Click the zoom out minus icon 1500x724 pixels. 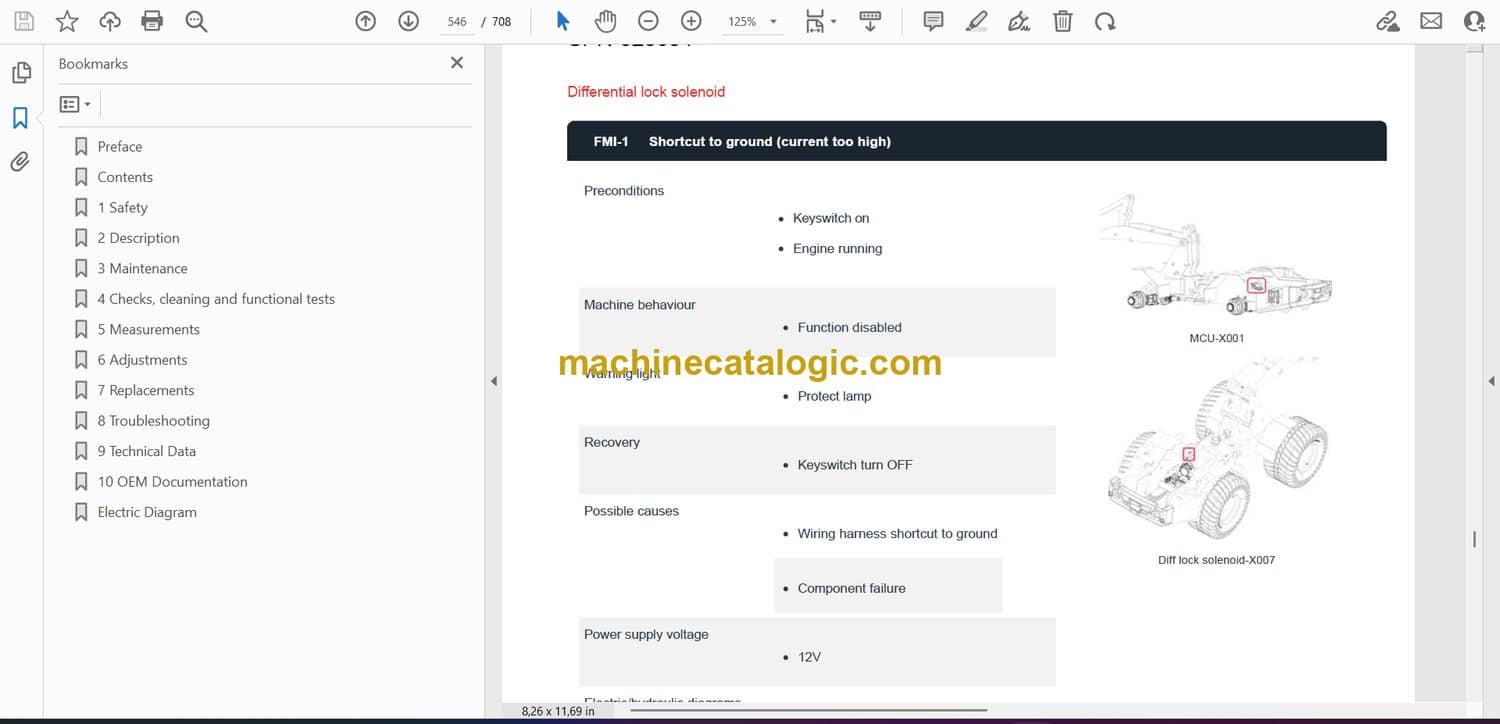[648, 21]
